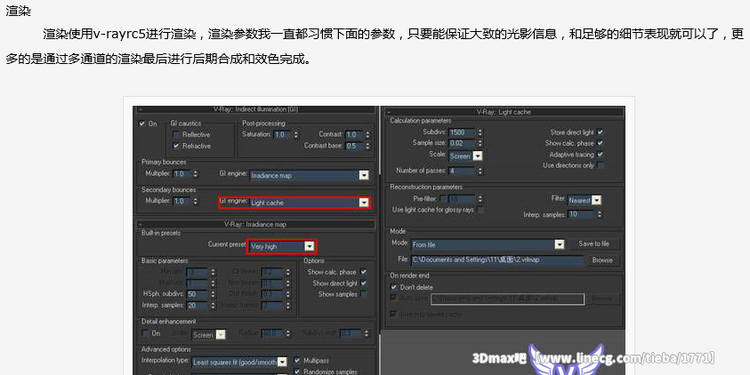Click the Saturation value field
750x375 pixels.
click(x=282, y=134)
